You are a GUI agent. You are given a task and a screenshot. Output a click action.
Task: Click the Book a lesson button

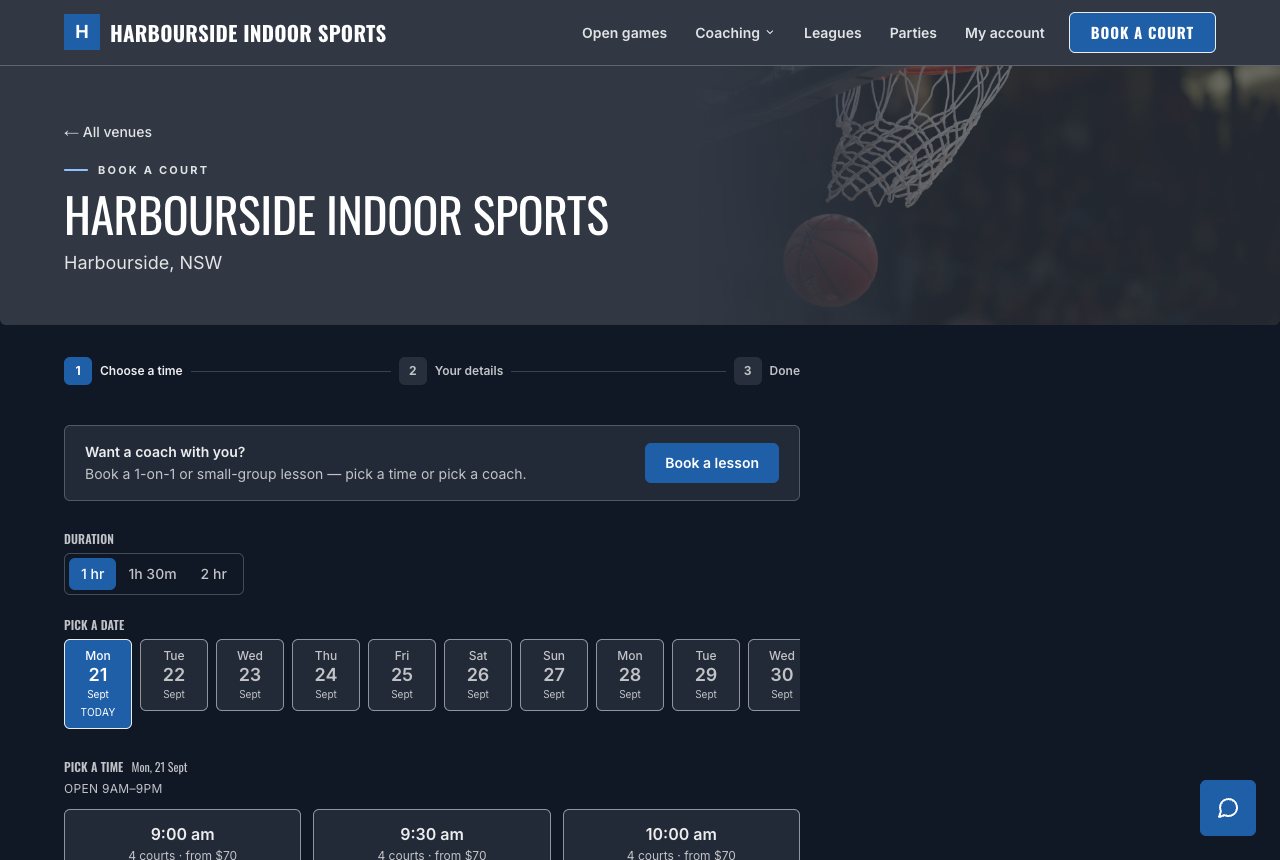coord(712,463)
